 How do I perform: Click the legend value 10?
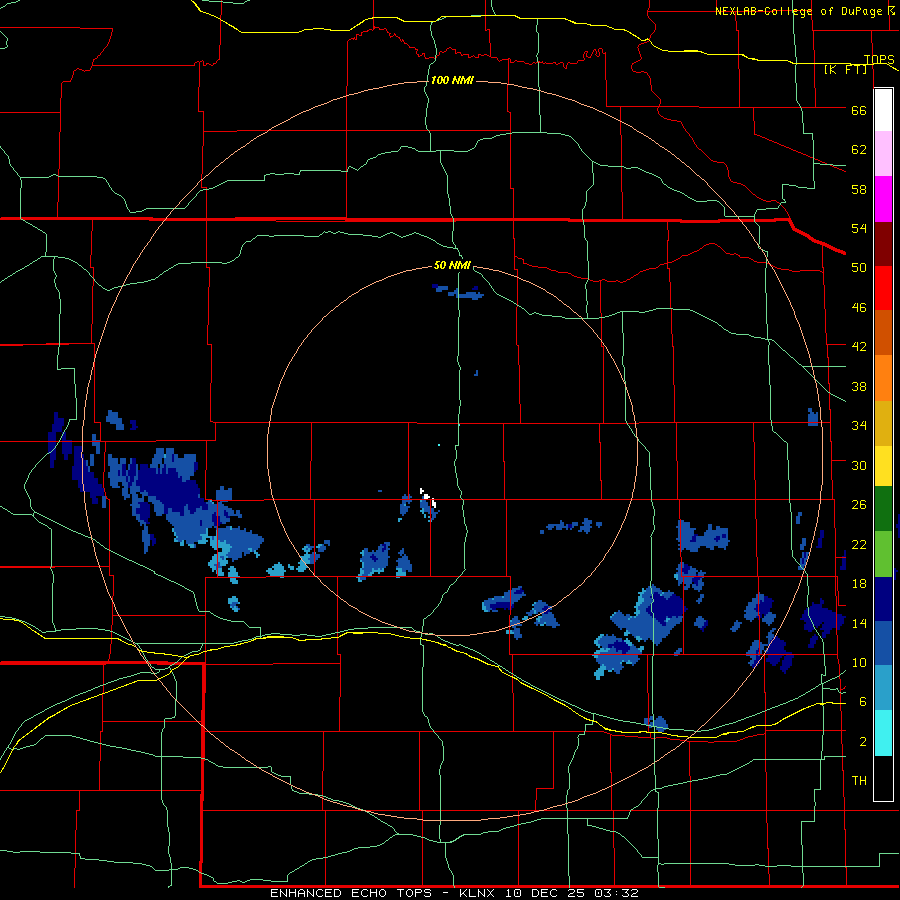coord(859,663)
